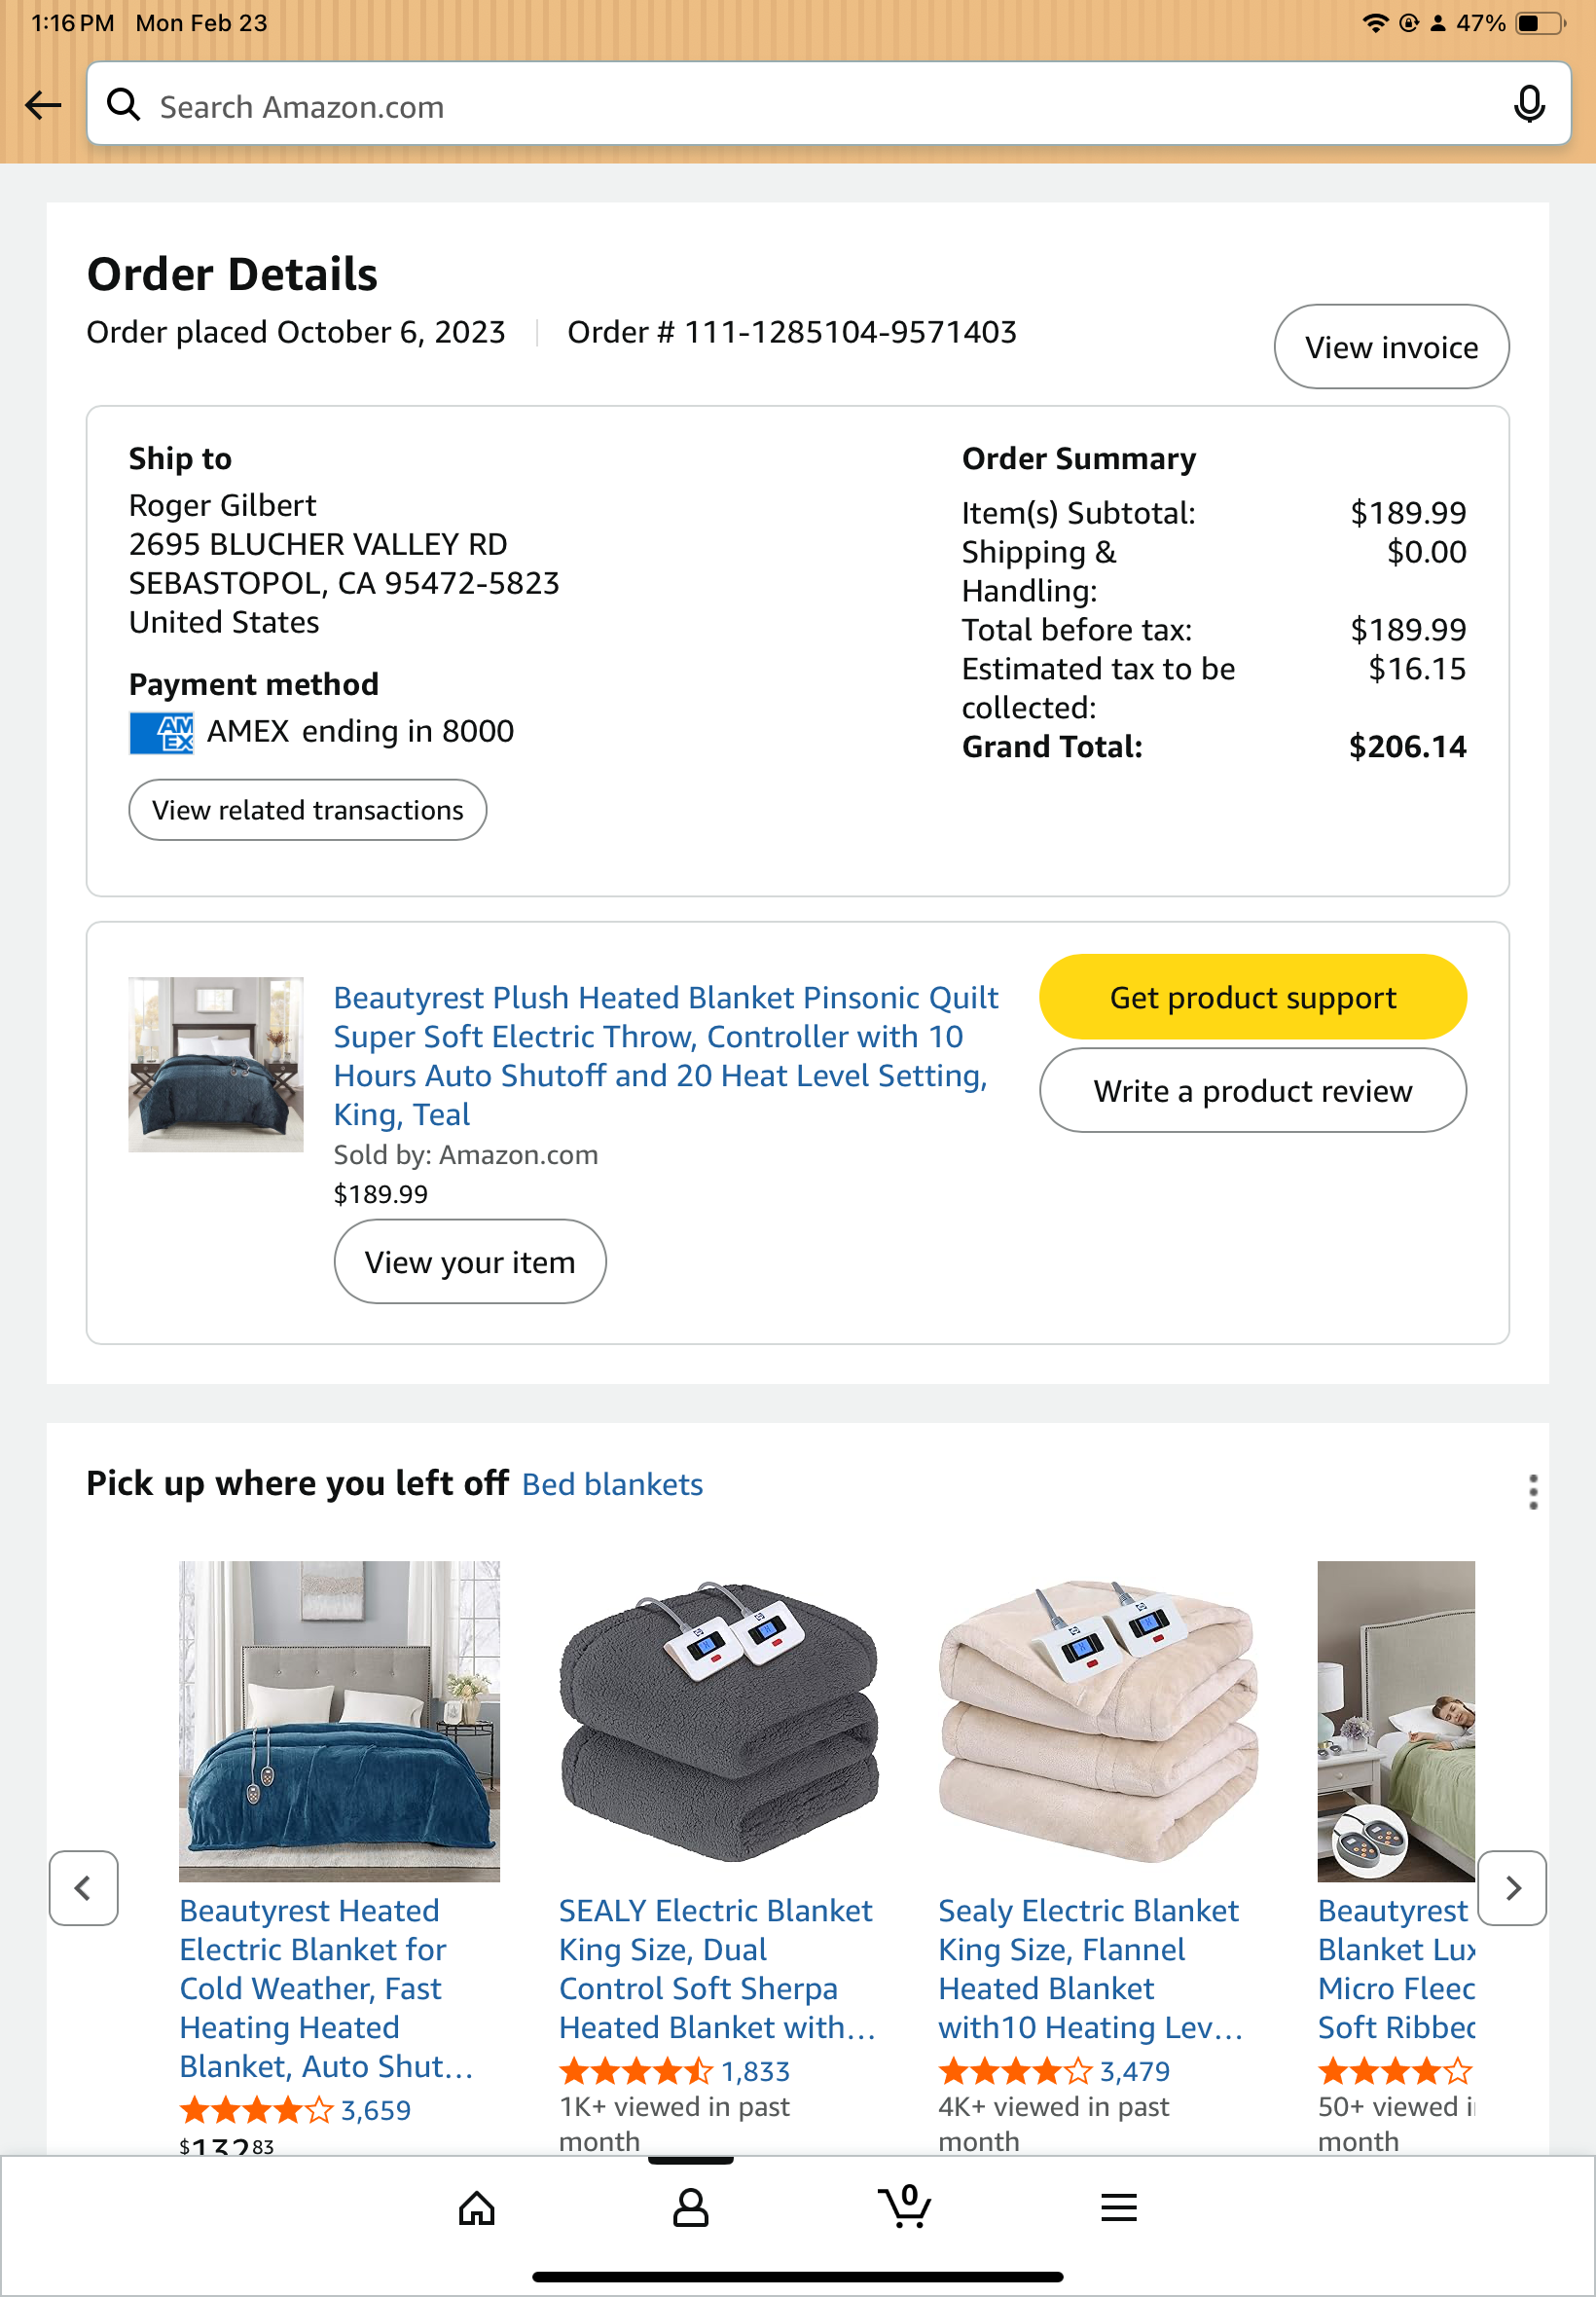Click the View your item button
This screenshot has width=1596, height=2297.
(x=470, y=1261)
